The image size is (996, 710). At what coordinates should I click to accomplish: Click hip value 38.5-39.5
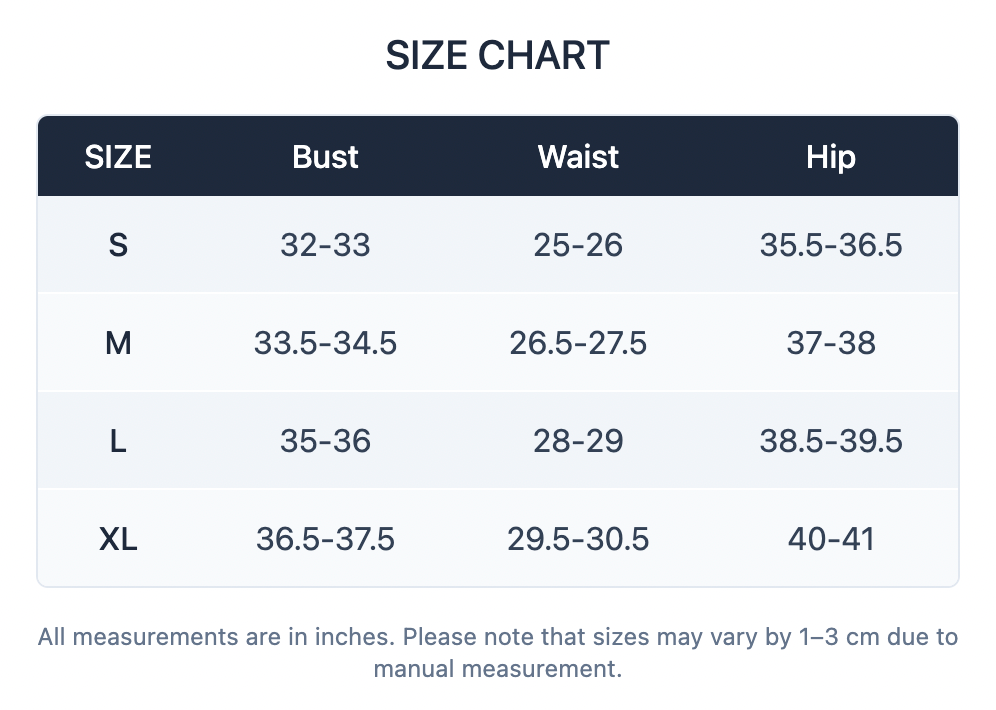(831, 441)
